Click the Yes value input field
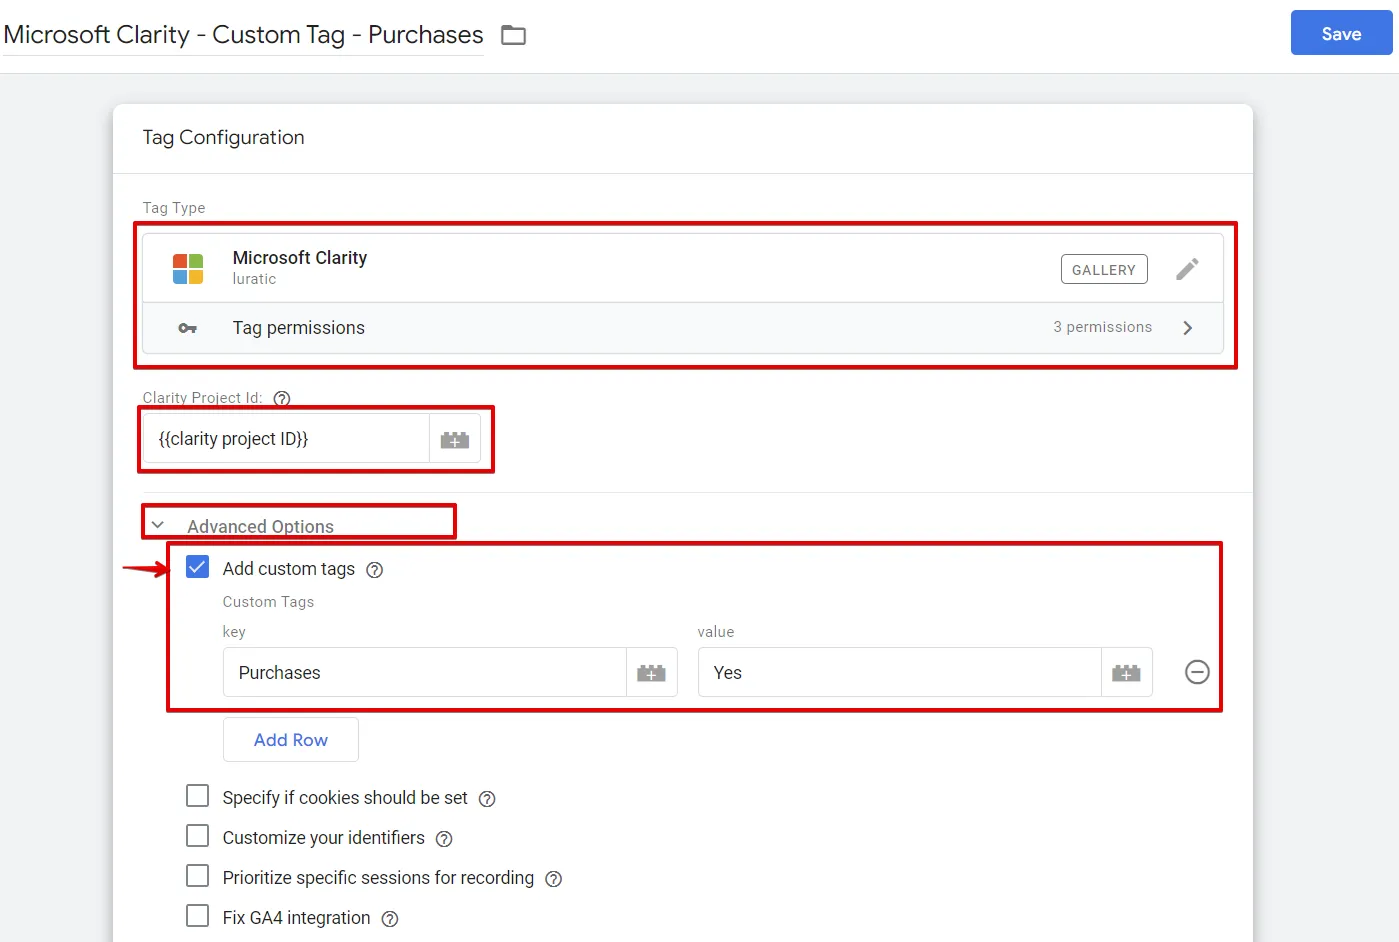The image size is (1399, 942). [x=899, y=672]
